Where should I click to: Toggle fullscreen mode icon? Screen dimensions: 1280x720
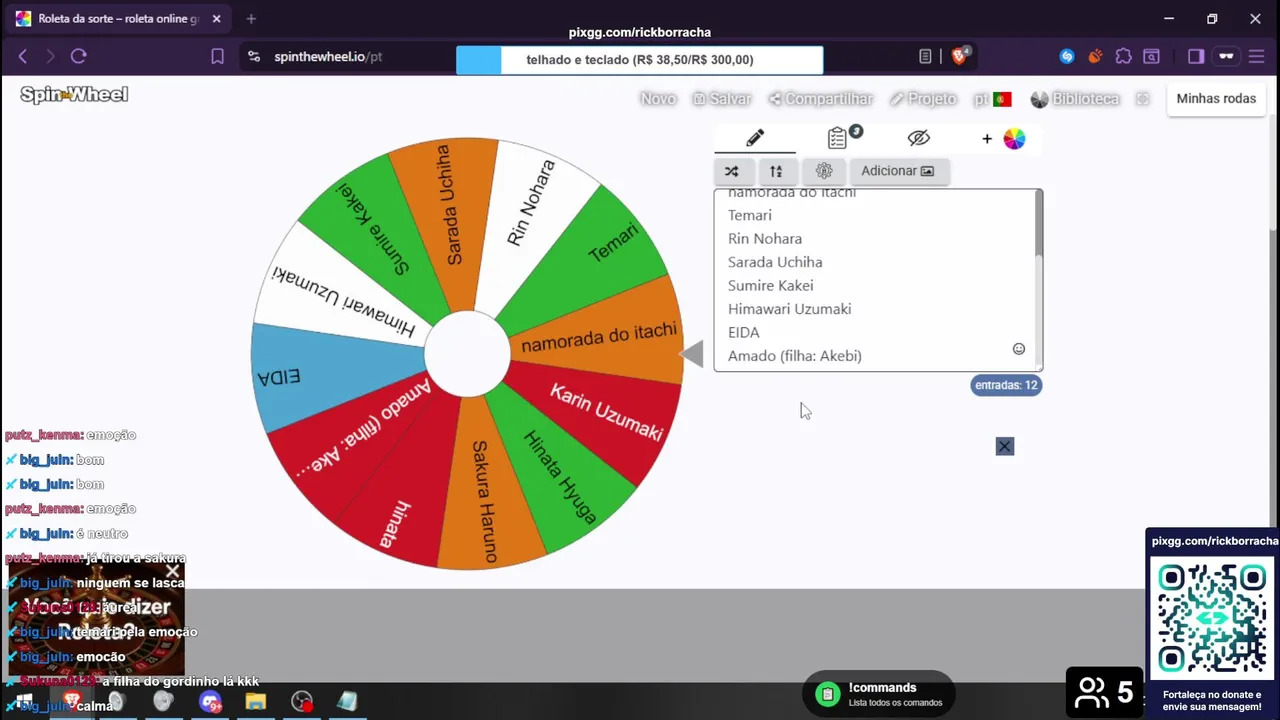tap(1142, 99)
